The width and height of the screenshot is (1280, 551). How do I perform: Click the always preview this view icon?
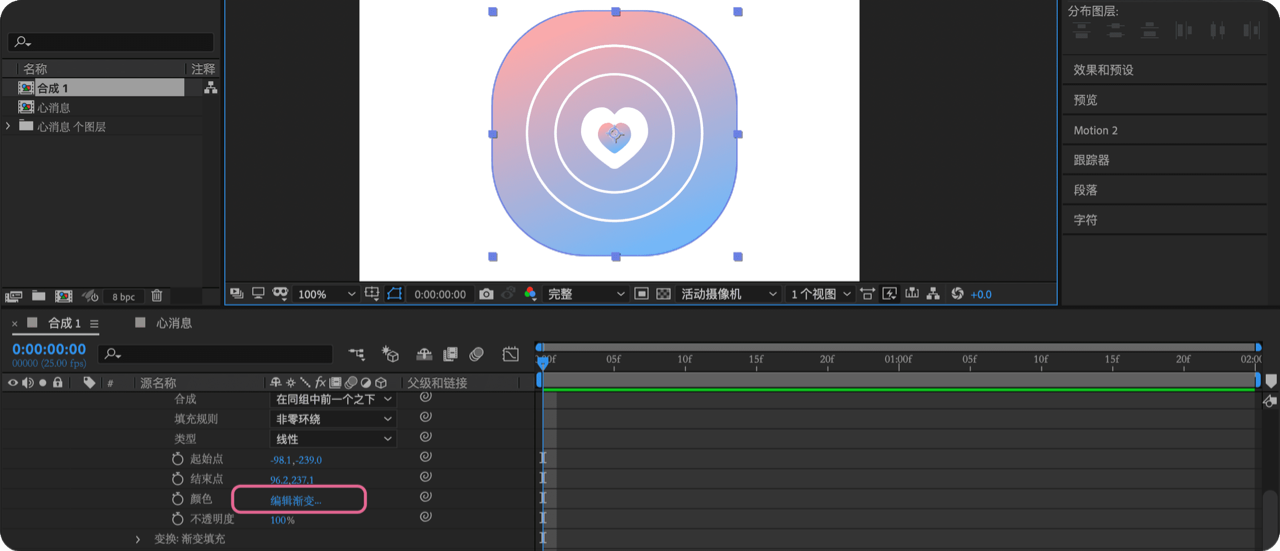coord(237,294)
